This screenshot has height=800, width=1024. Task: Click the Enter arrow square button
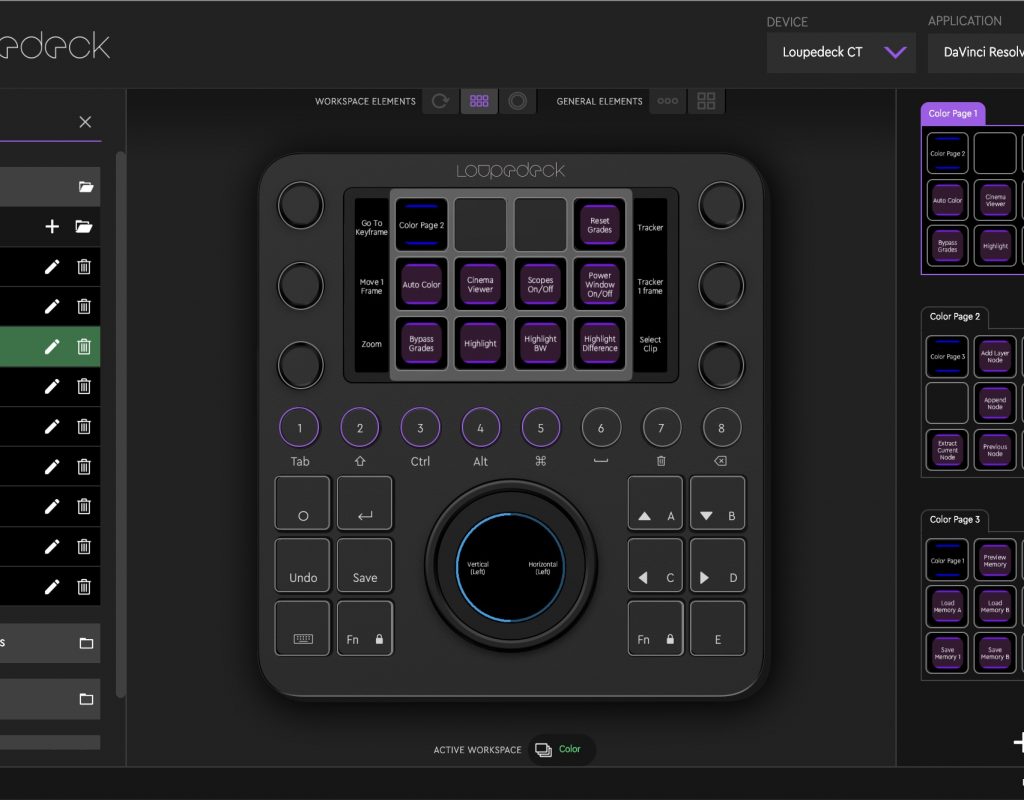[x=365, y=503]
